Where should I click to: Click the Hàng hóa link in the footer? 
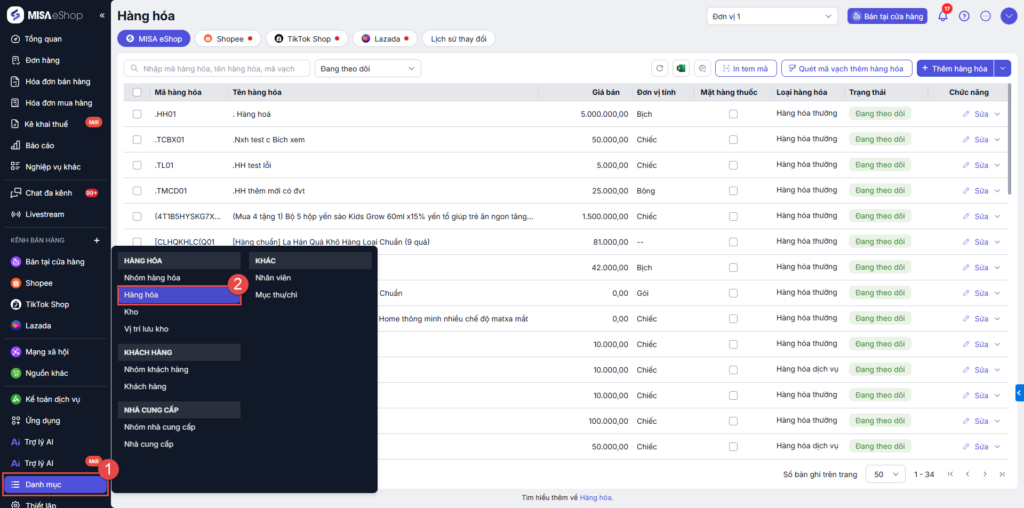pos(596,497)
